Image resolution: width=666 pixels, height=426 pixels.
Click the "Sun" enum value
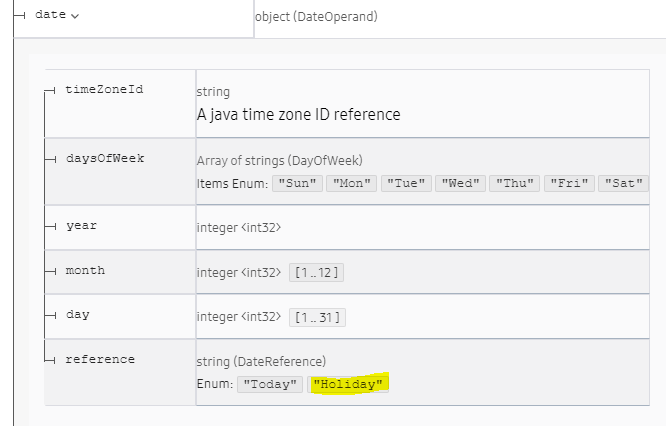297,183
